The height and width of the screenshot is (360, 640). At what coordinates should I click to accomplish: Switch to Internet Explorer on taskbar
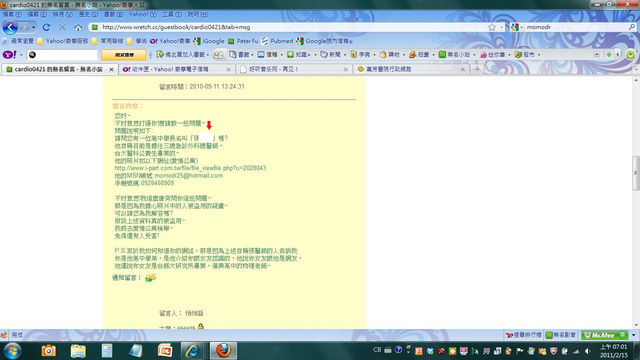point(192,351)
